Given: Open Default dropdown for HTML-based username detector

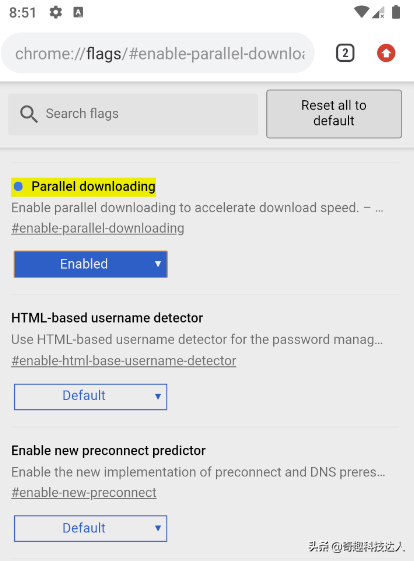Looking at the screenshot, I should (91, 396).
